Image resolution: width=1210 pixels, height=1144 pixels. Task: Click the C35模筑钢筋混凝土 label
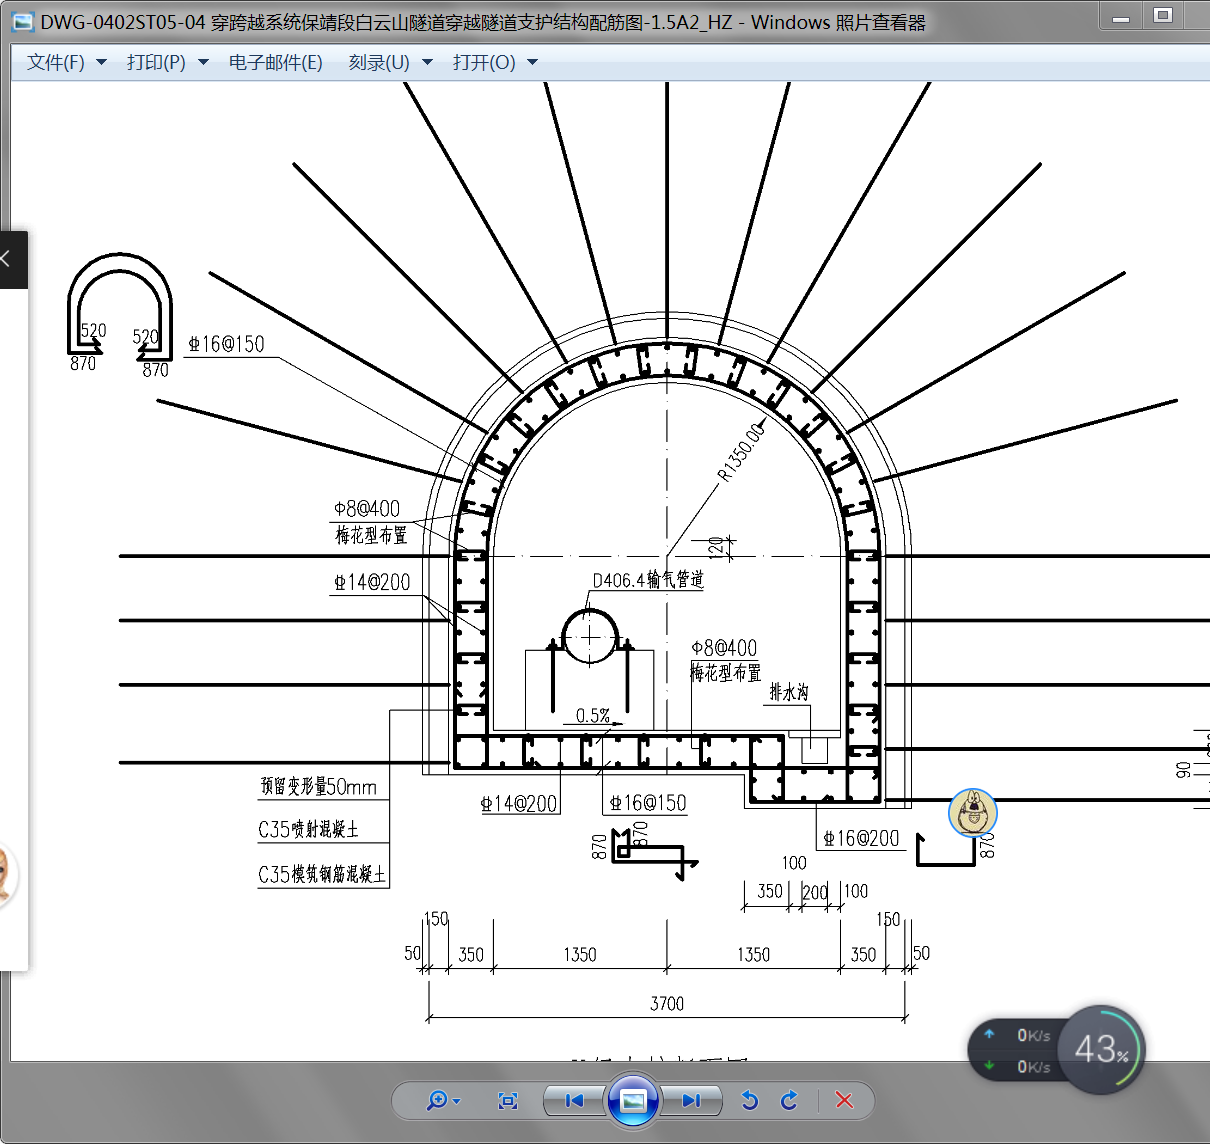pyautogui.click(x=321, y=874)
